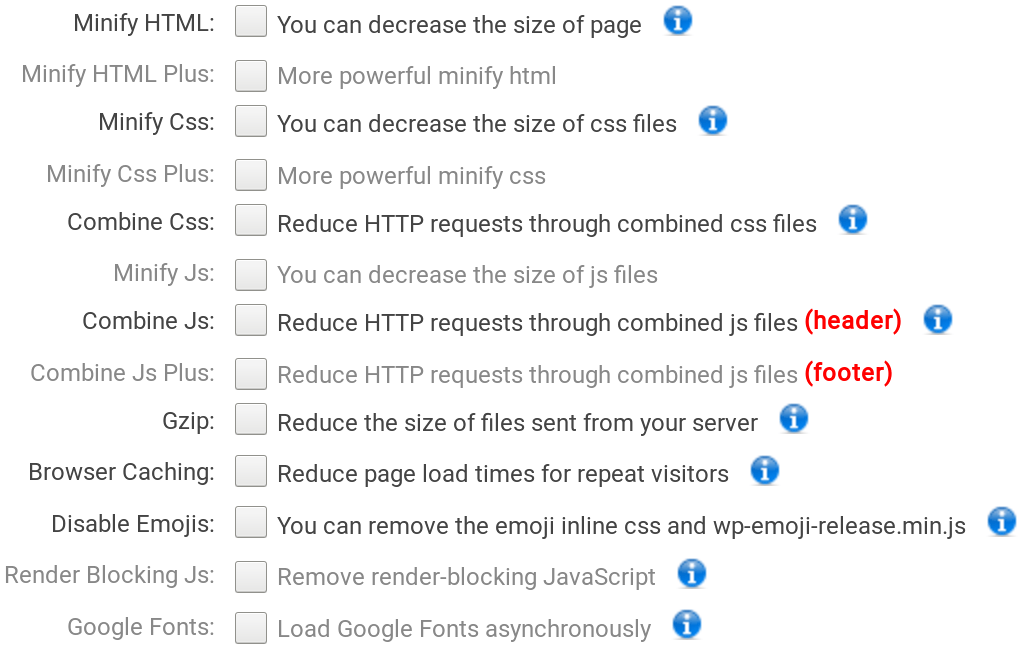Click the Google Fonts checkbox
The image size is (1022, 650).
251,627
